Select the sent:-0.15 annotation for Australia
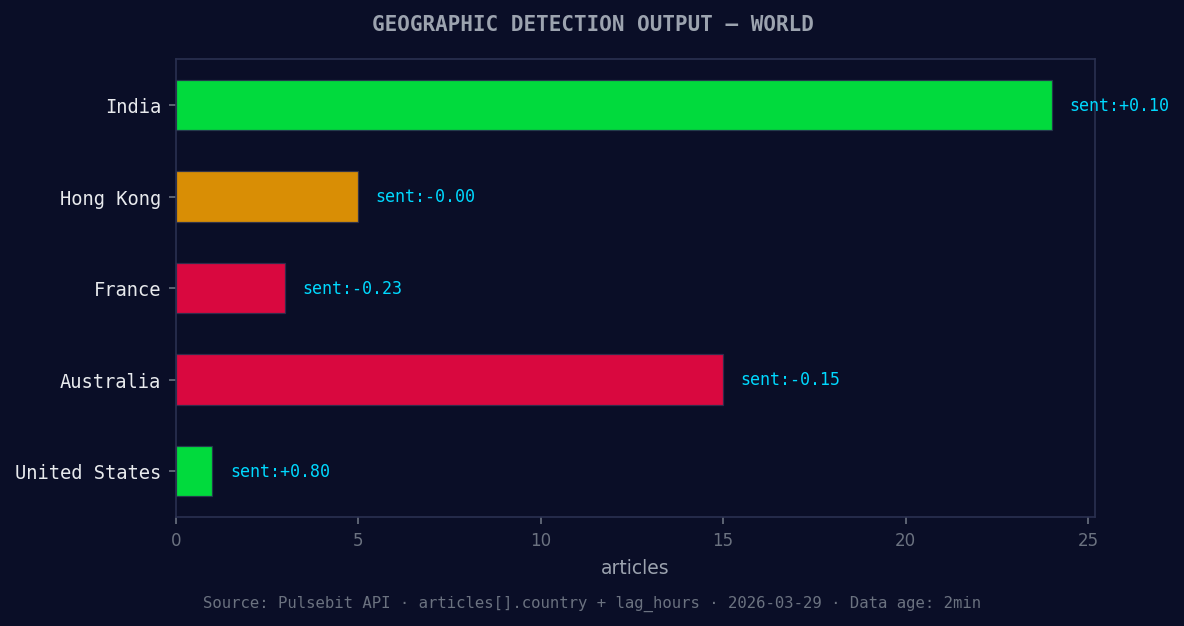Image resolution: width=1184 pixels, height=626 pixels. tap(789, 379)
